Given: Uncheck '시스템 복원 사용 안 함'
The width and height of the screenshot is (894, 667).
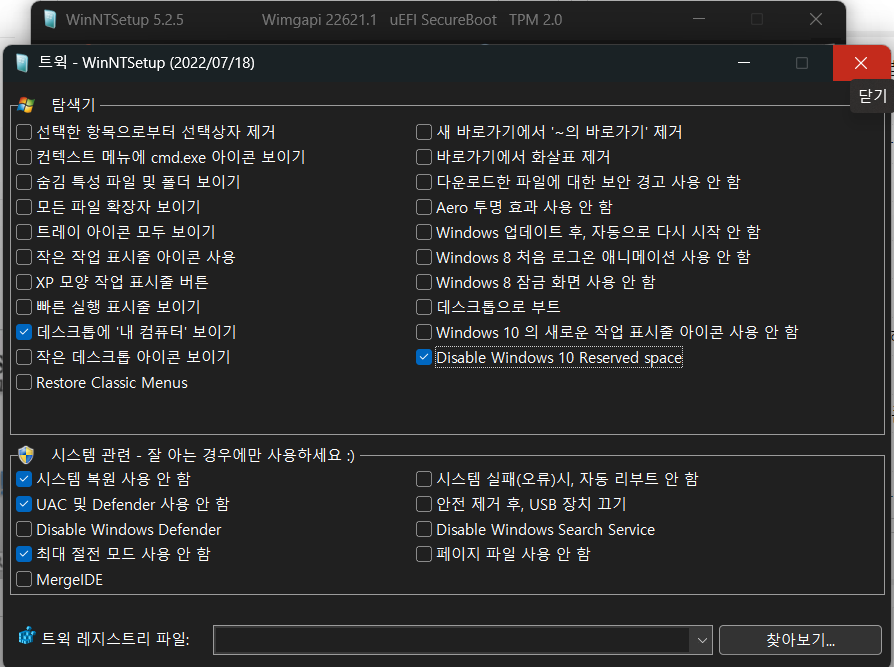Looking at the screenshot, I should tap(24, 479).
